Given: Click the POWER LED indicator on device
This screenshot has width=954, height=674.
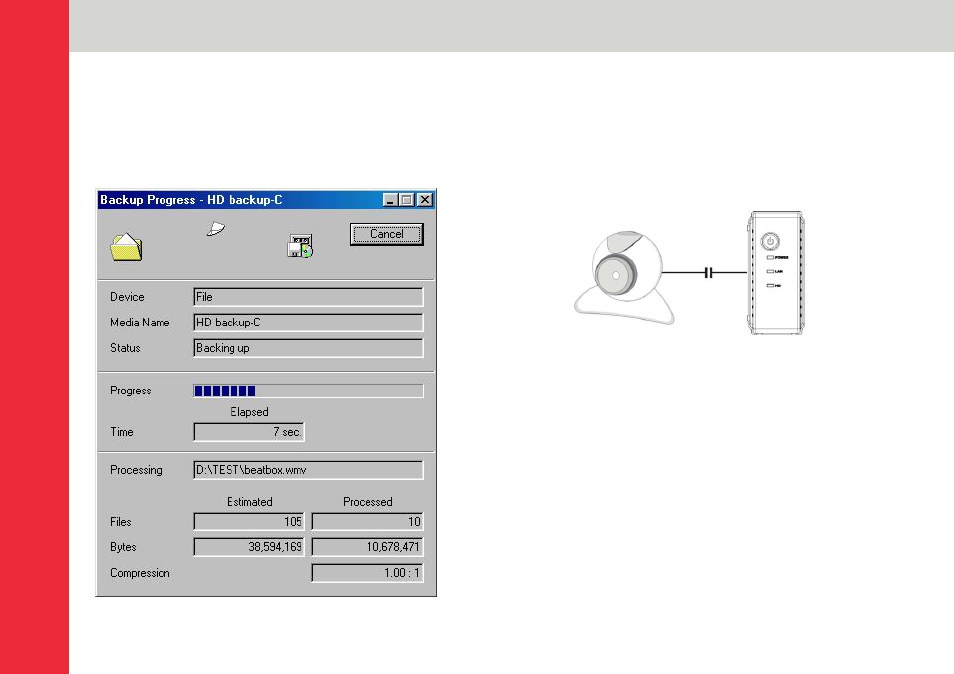Looking at the screenshot, I should coord(770,257).
